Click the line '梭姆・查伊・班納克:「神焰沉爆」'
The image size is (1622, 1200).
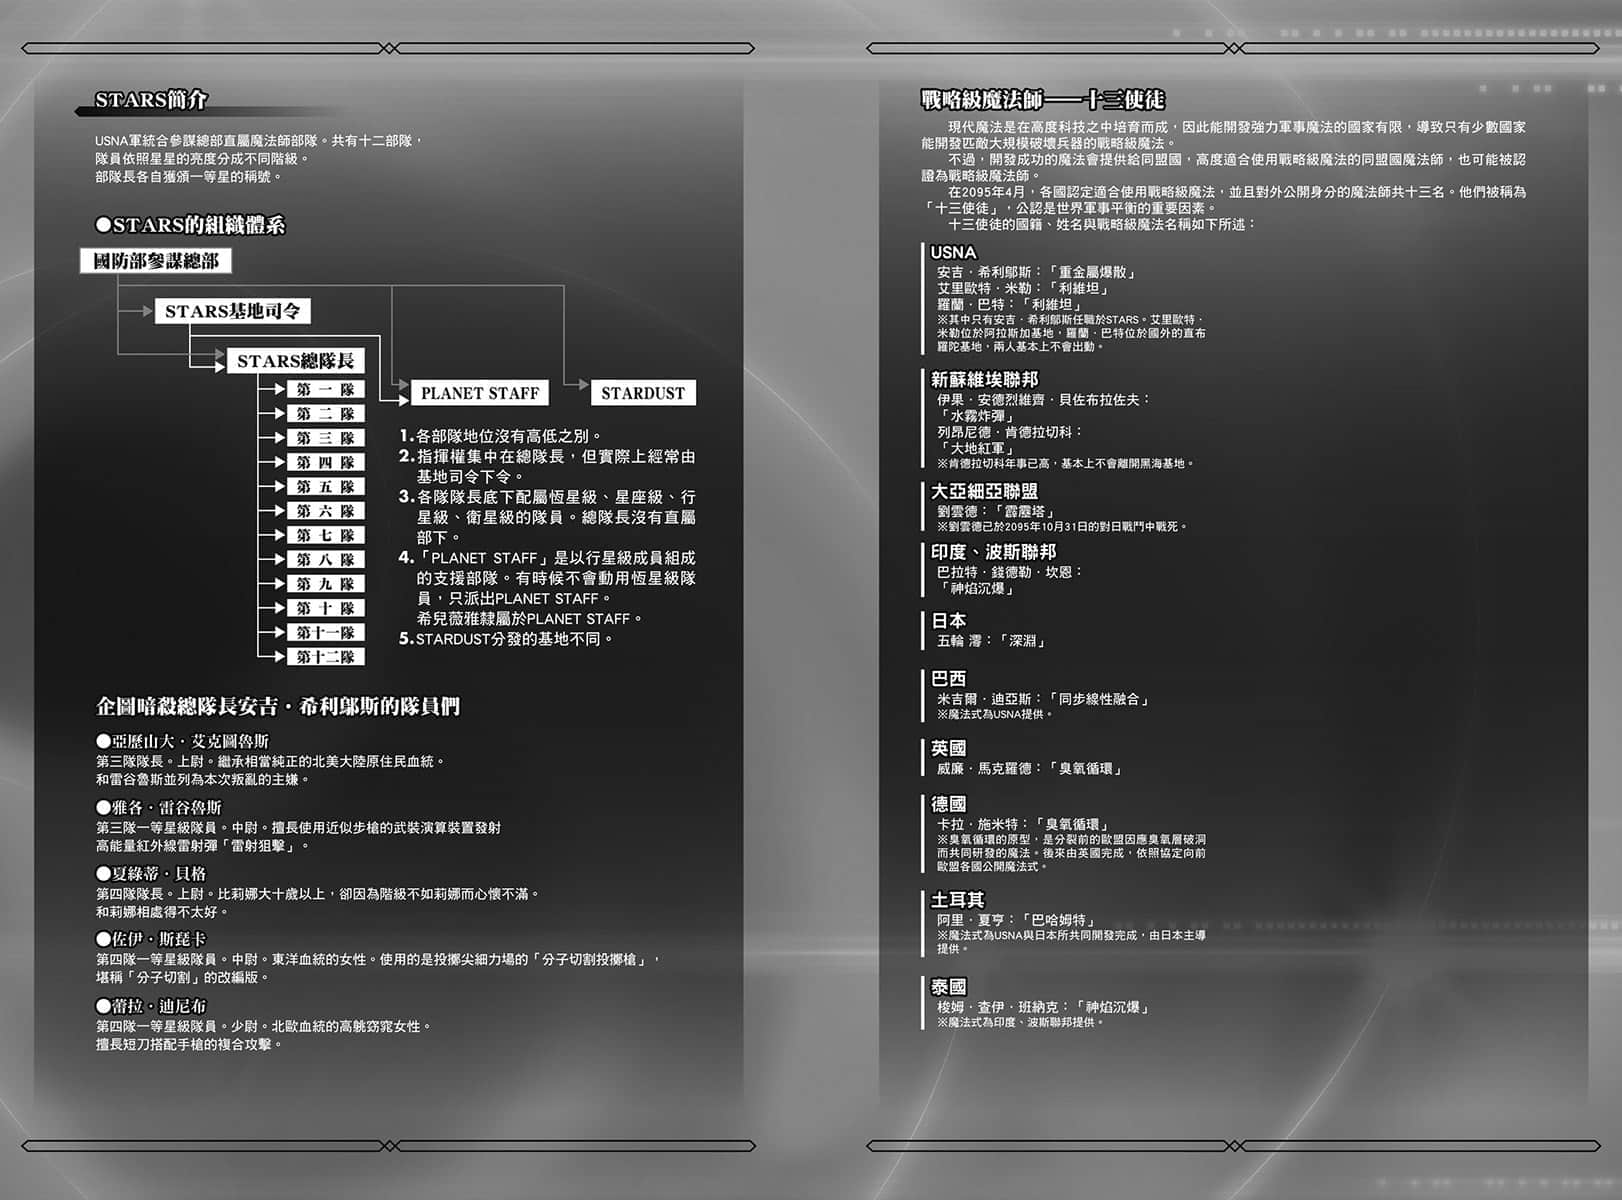click(1044, 1008)
